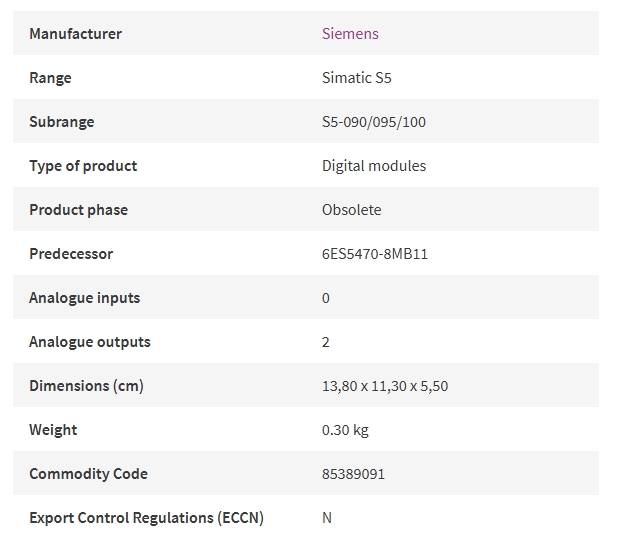Image resolution: width=624 pixels, height=544 pixels.
Task: Click the S5-090/095/100 subrange value
Action: click(374, 122)
